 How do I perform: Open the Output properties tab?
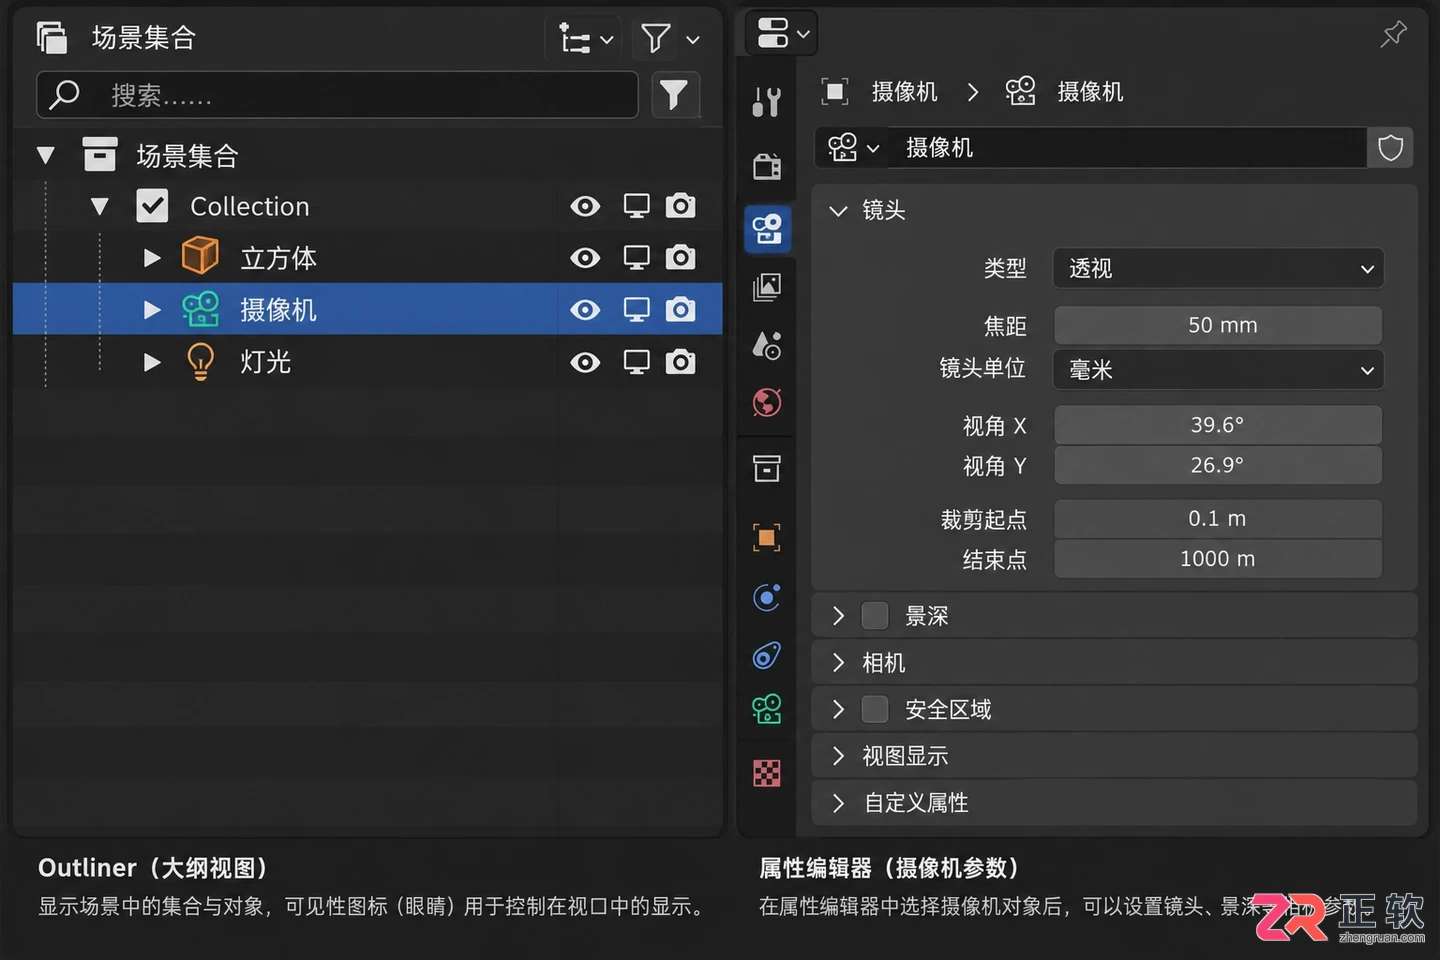pyautogui.click(x=767, y=229)
